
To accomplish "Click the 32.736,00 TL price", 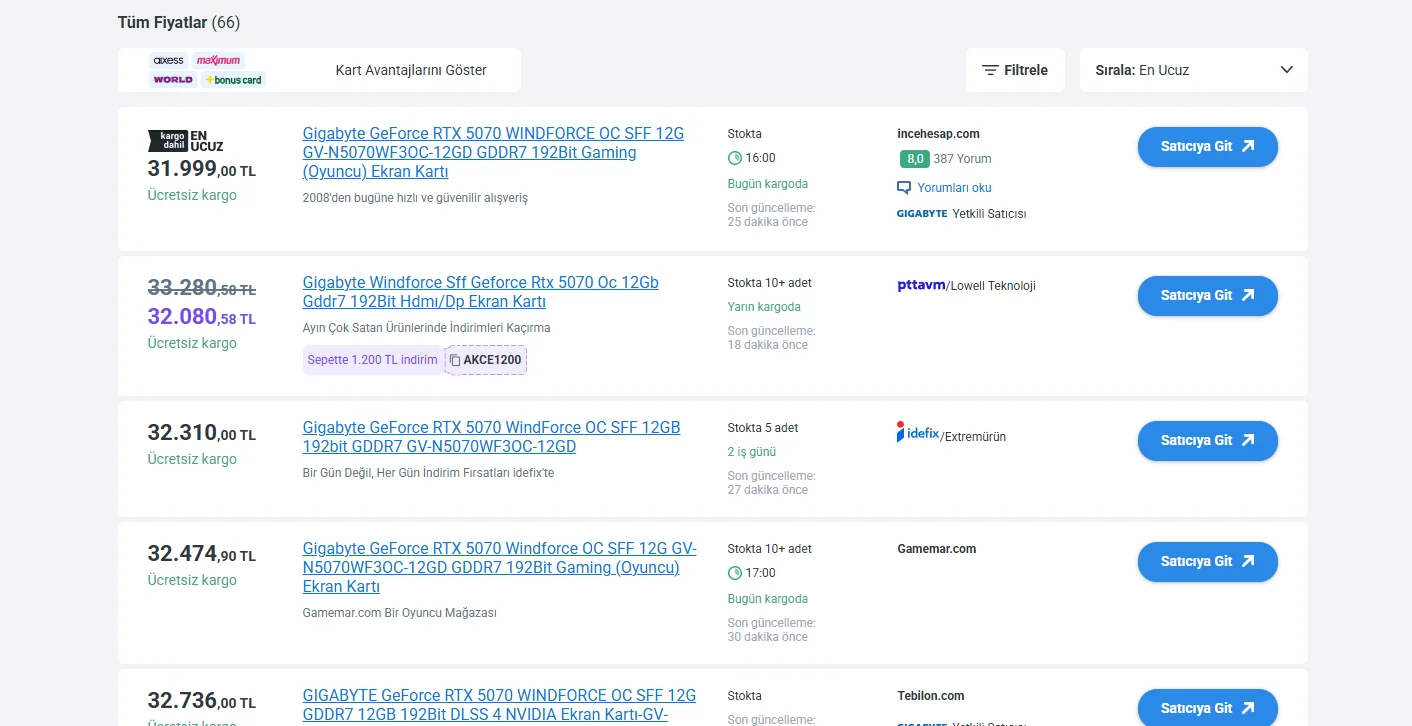I will point(202,701).
